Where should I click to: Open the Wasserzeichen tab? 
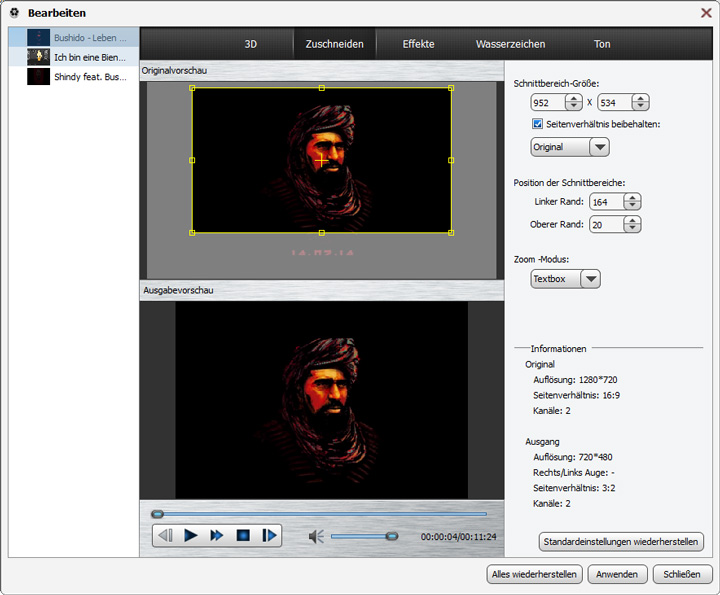(x=510, y=44)
